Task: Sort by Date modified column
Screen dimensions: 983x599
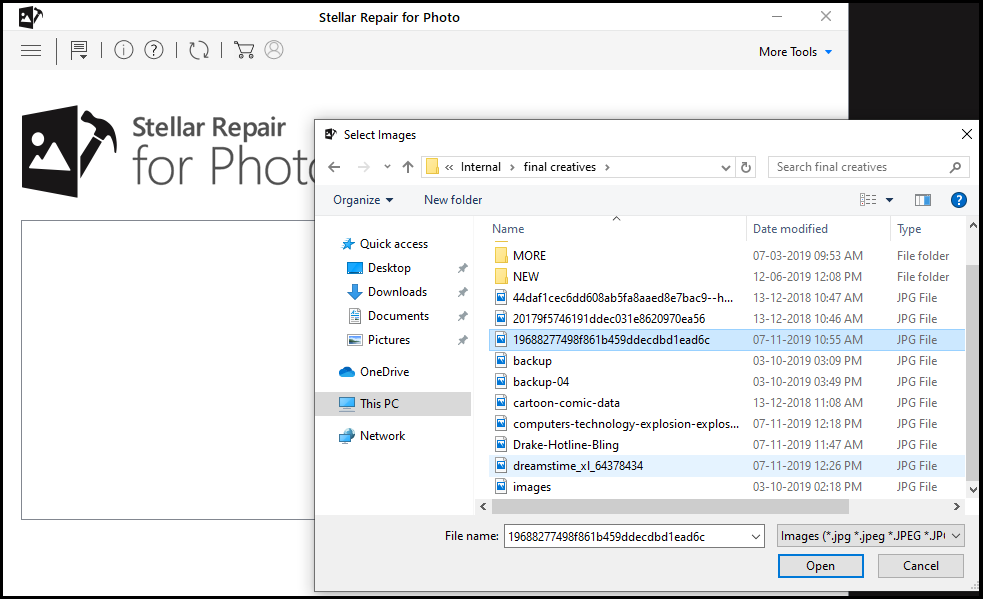Action: (790, 229)
